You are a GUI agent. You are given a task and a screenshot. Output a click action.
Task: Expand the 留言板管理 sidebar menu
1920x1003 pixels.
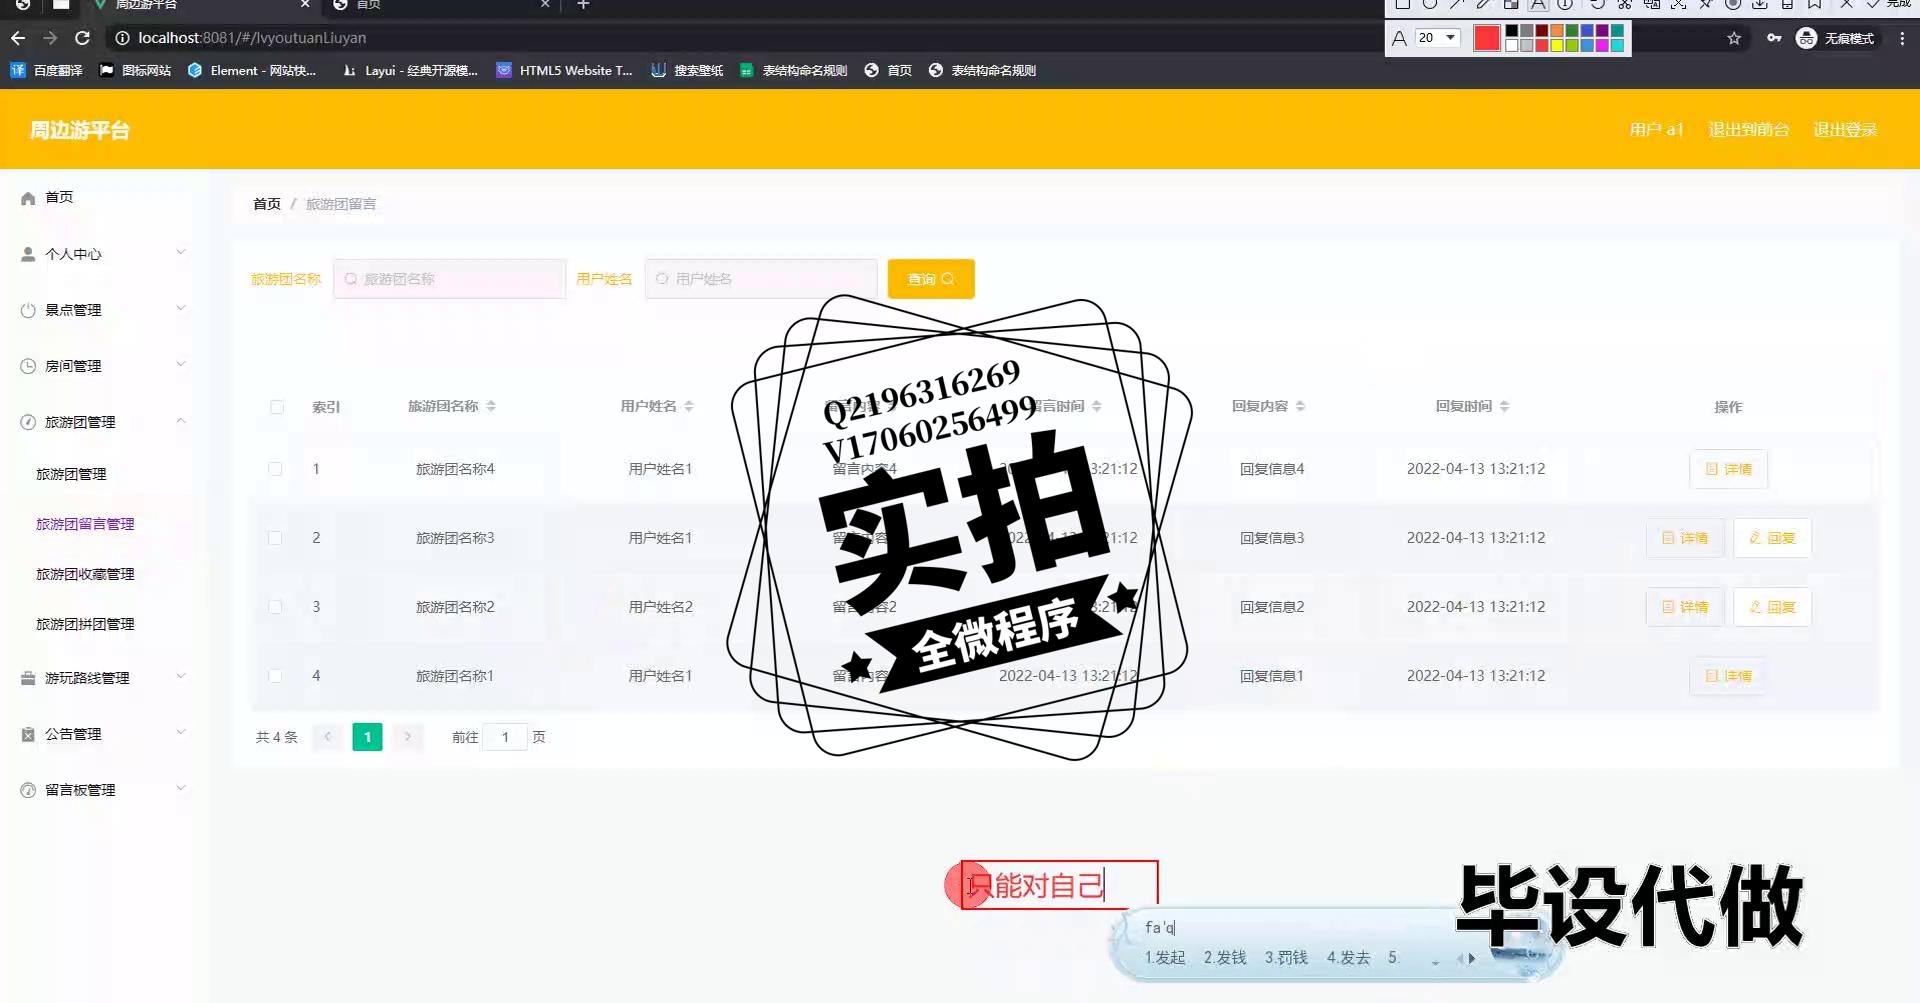coord(181,788)
